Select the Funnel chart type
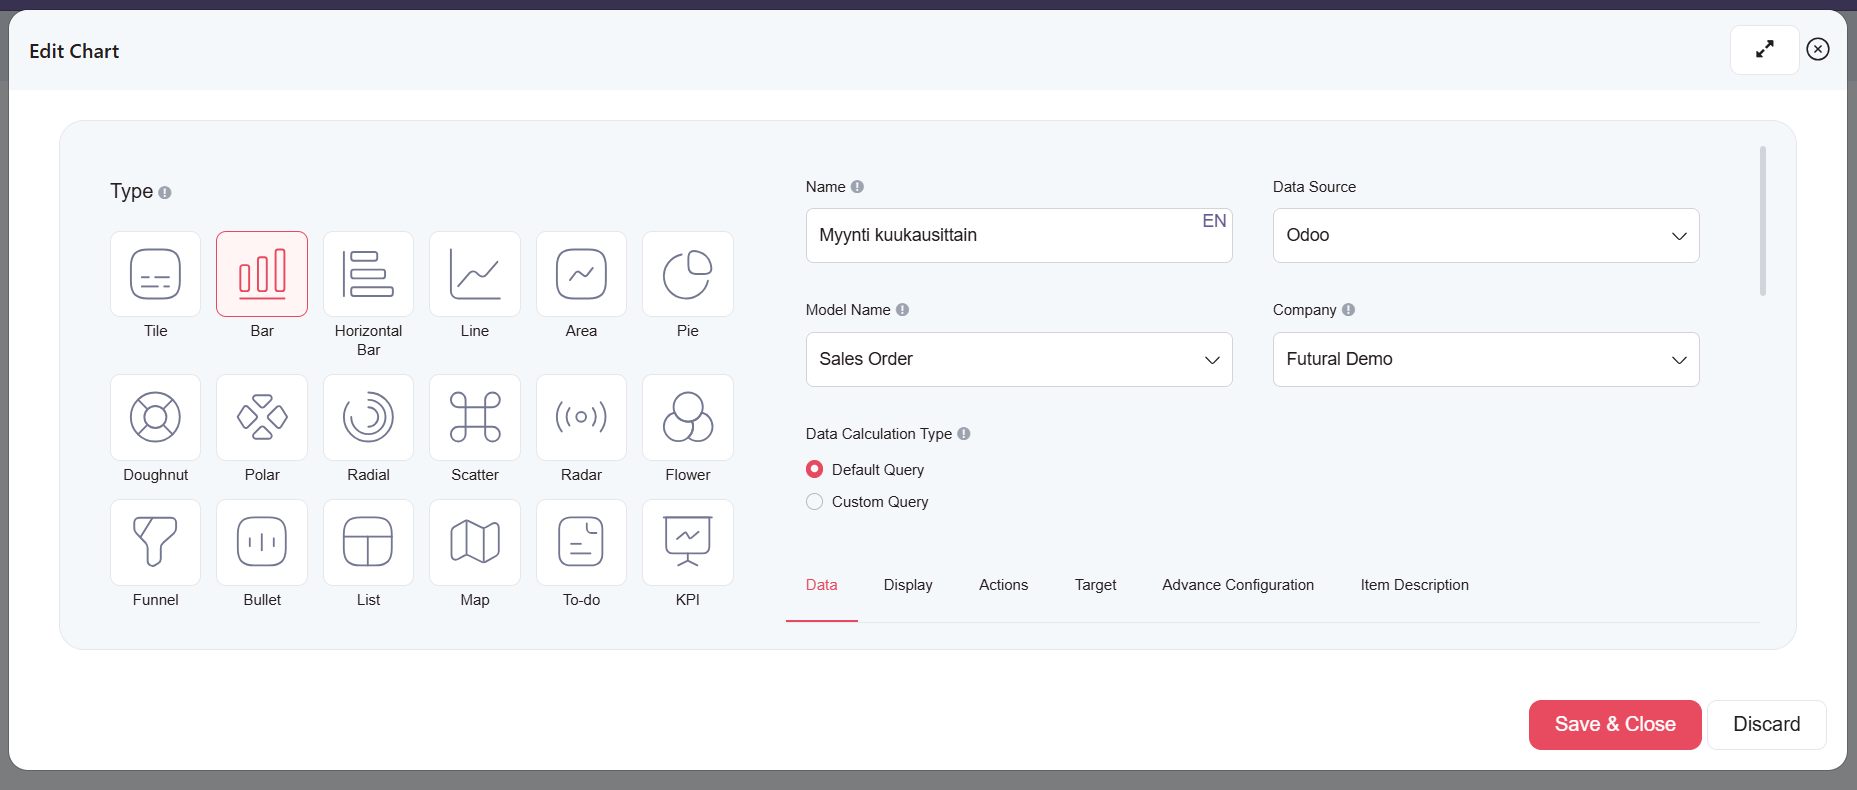Viewport: 1857px width, 790px height. pyautogui.click(x=155, y=542)
